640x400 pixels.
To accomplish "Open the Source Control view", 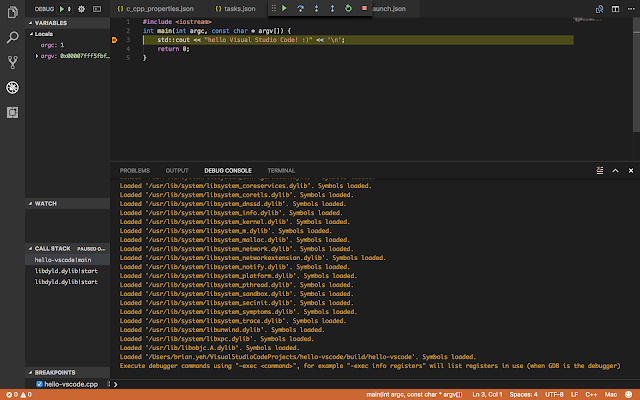I will (12, 62).
